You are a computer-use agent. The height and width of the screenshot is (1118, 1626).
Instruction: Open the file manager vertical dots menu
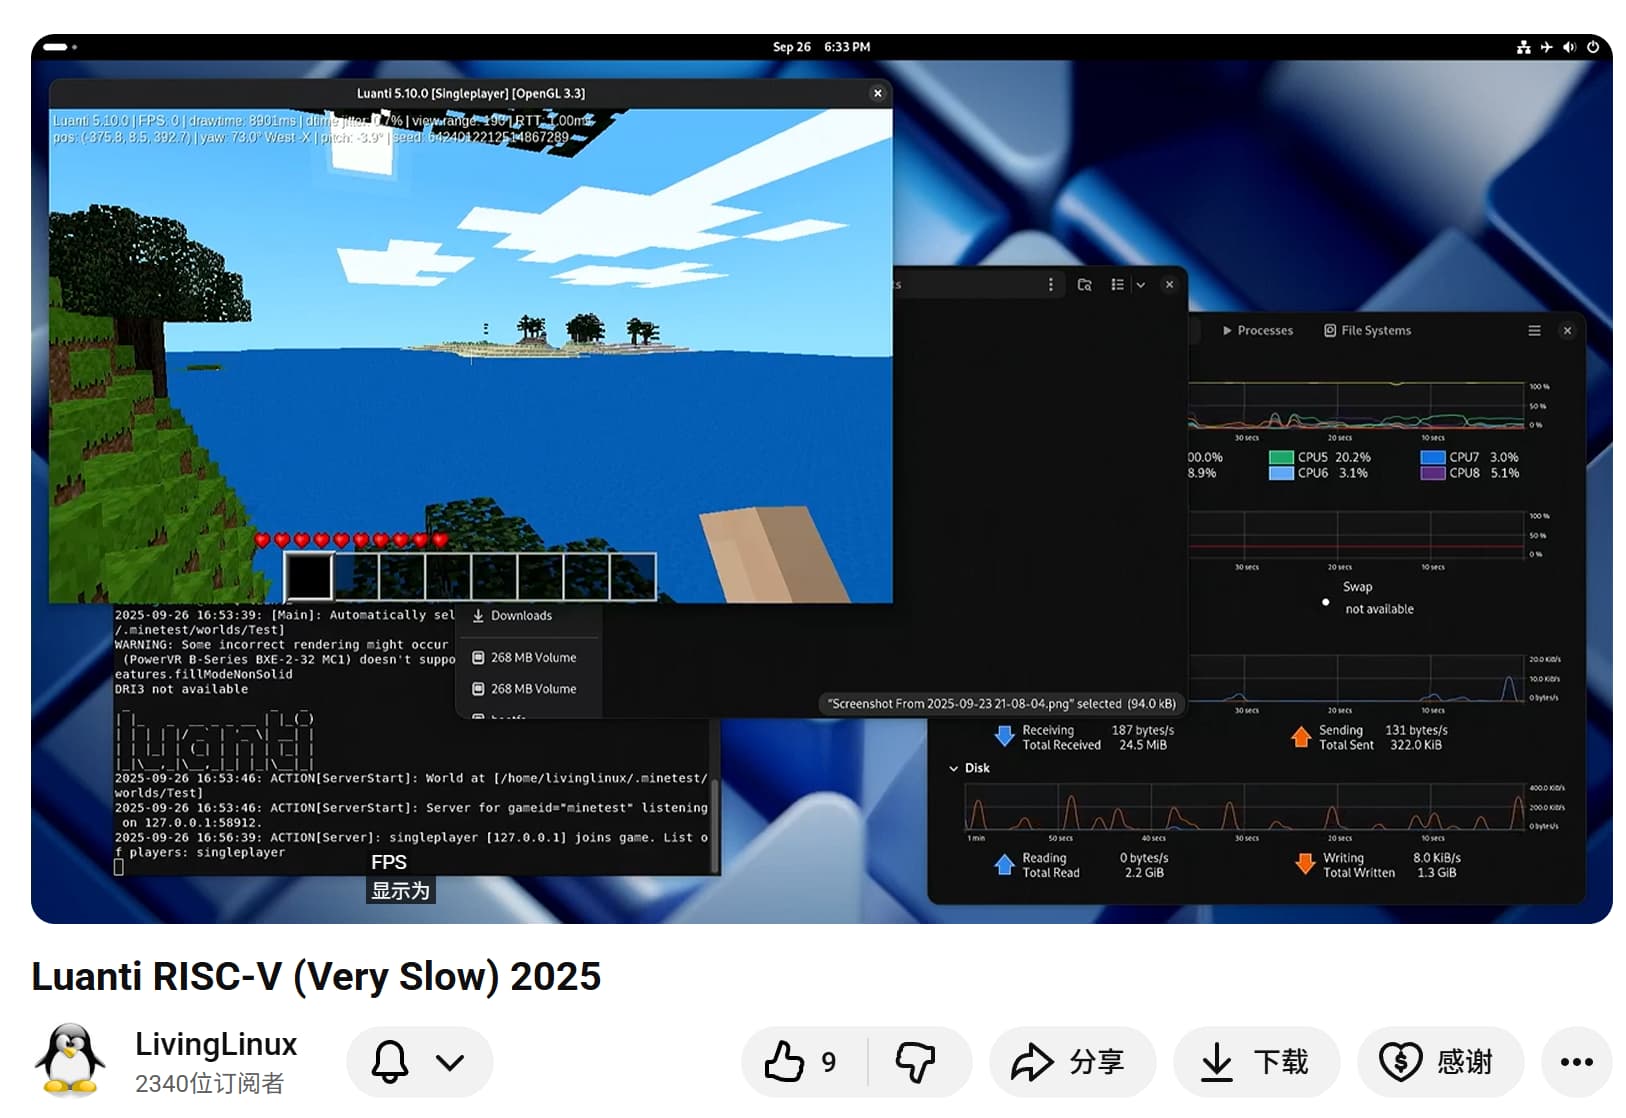tap(1050, 285)
